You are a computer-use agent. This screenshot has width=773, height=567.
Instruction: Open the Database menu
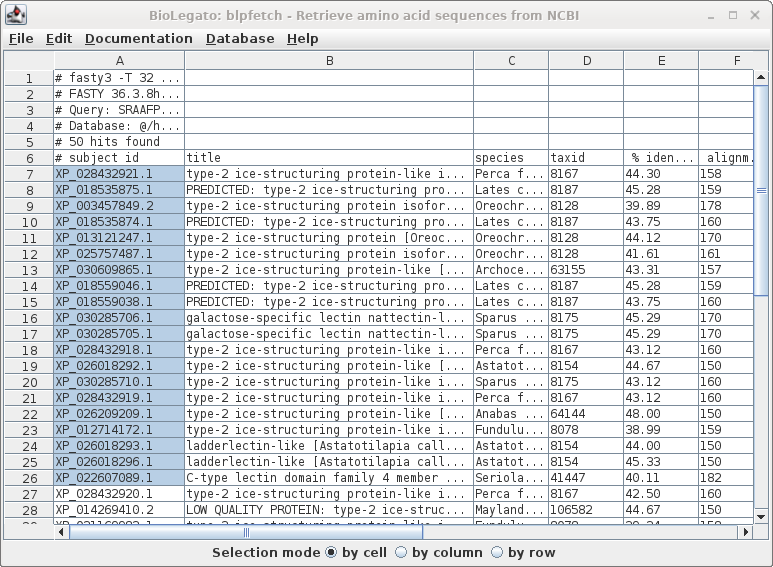[240, 38]
